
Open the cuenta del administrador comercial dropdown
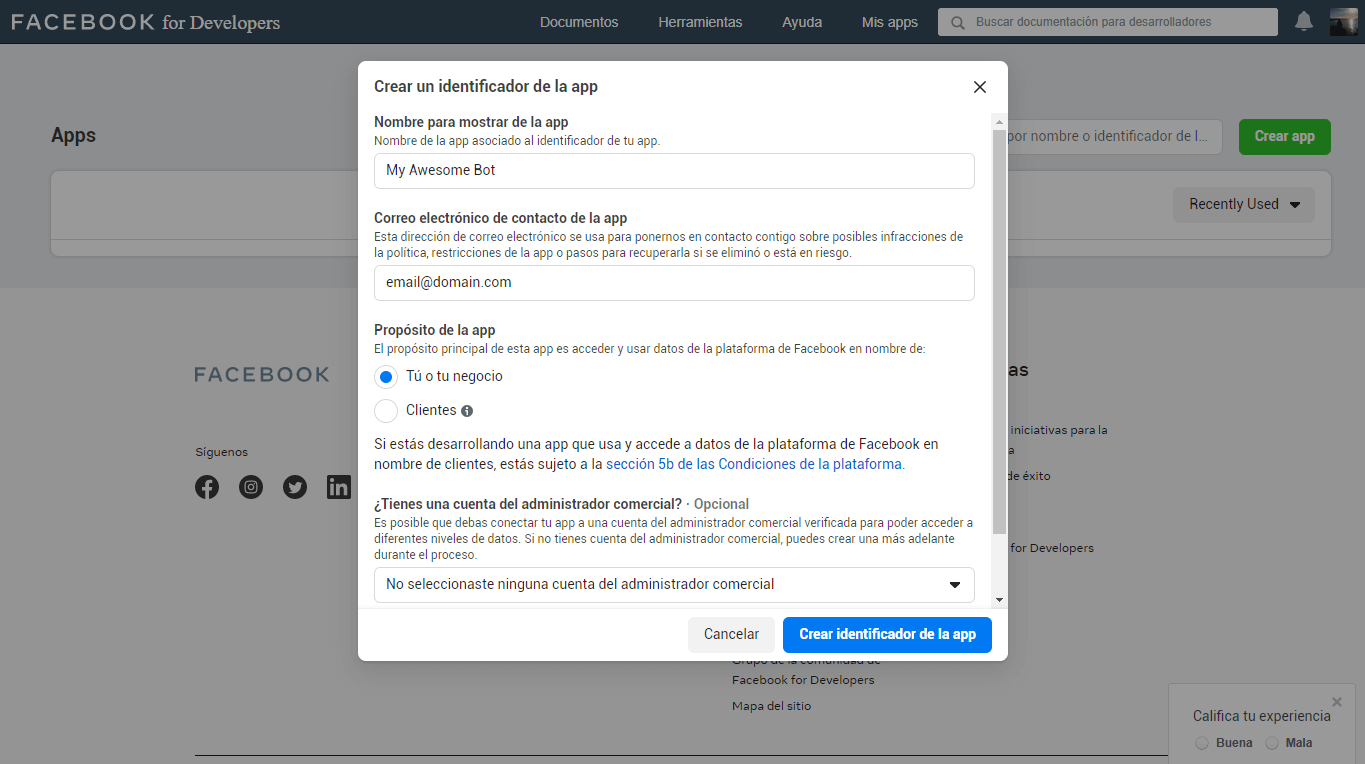pyautogui.click(x=674, y=585)
